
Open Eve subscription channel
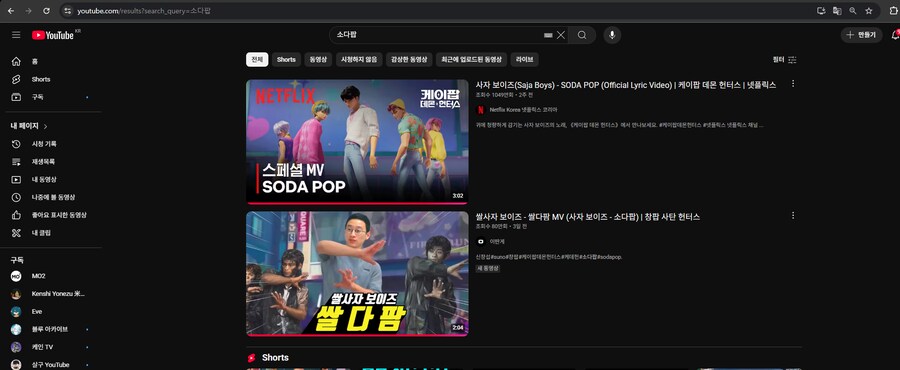coord(37,311)
